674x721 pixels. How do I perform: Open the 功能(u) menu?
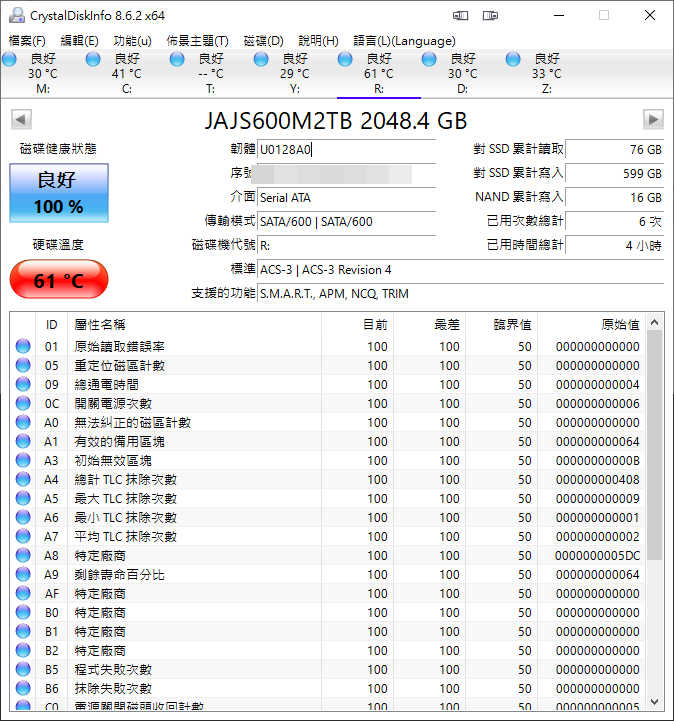tap(132, 41)
